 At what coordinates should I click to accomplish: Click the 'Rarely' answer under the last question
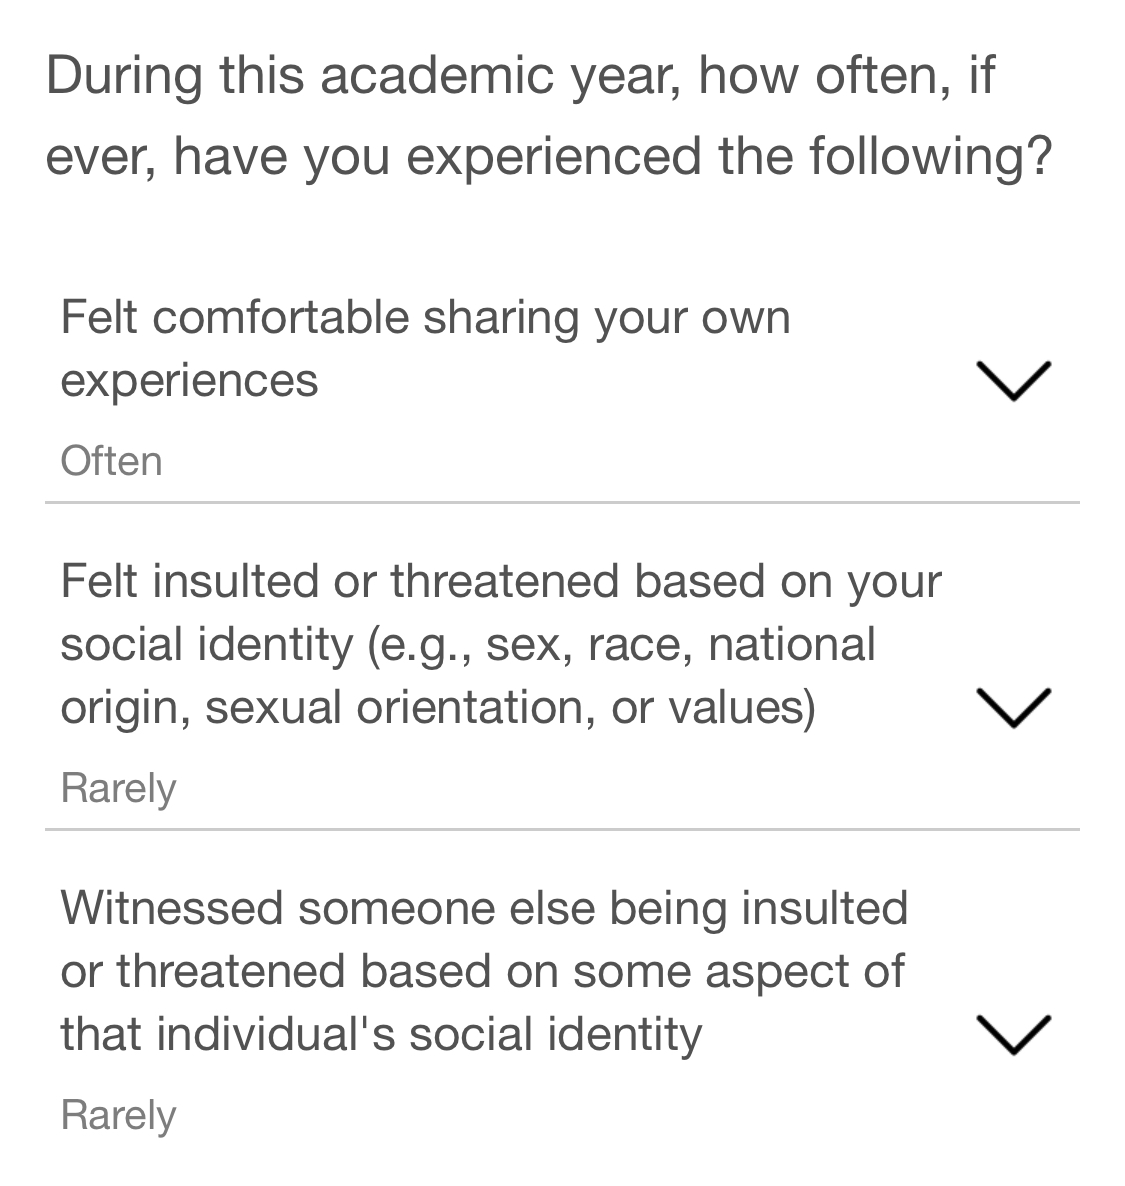click(x=118, y=1114)
